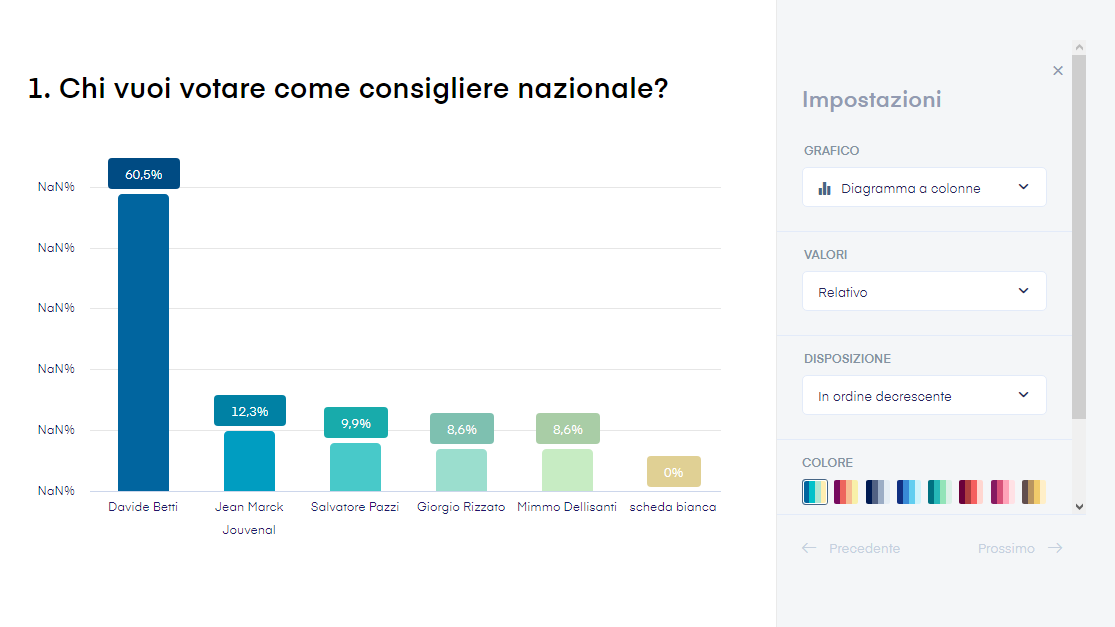Select the magenta-pink color palette
Image resolution: width=1115 pixels, height=627 pixels.
tap(1003, 492)
